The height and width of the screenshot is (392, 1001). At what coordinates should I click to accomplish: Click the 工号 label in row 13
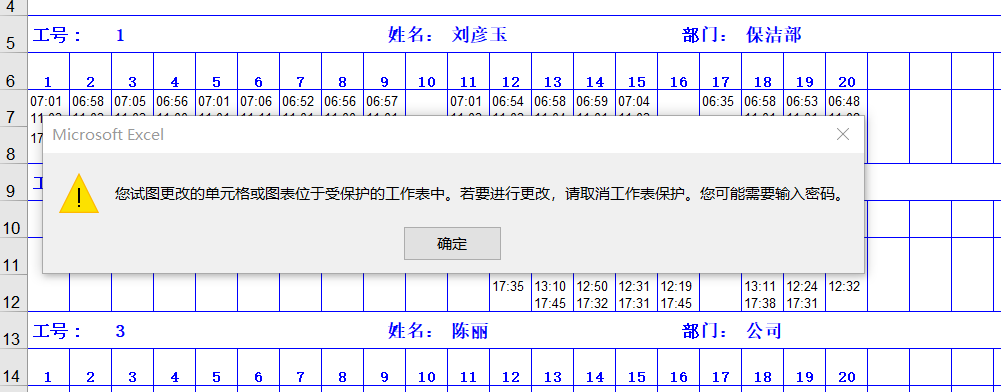(x=57, y=331)
